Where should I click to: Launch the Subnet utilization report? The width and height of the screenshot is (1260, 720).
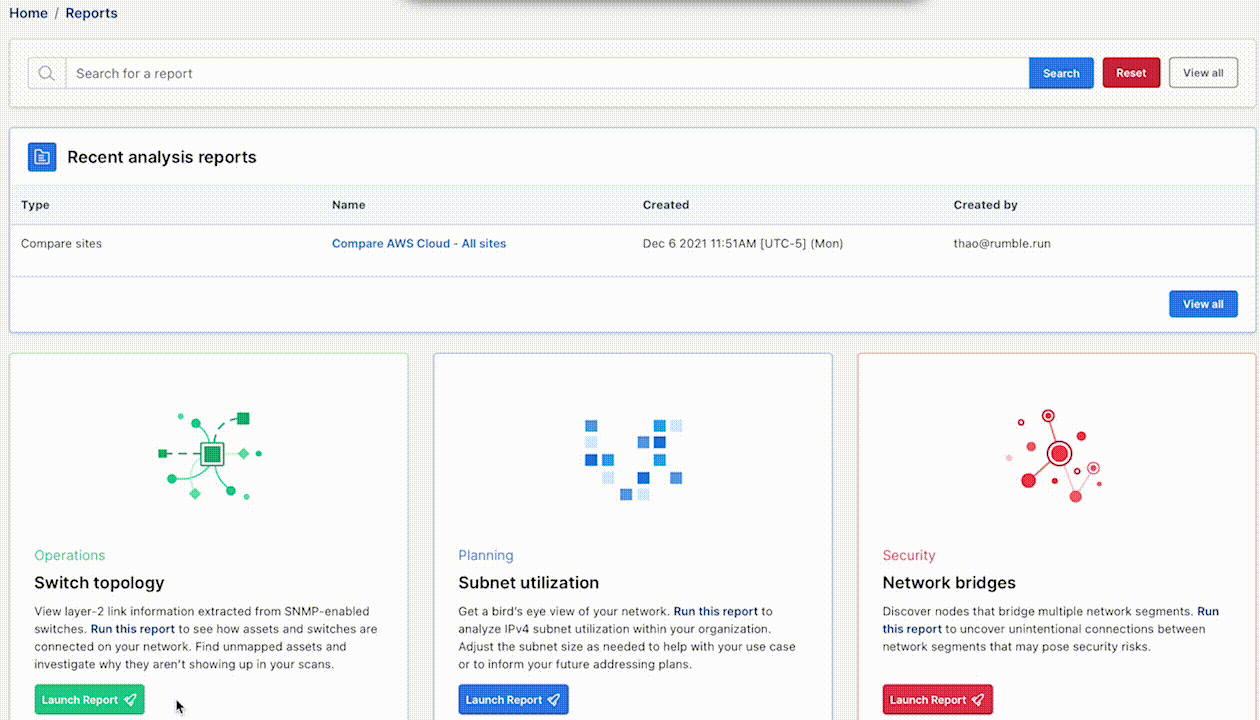[x=513, y=700]
